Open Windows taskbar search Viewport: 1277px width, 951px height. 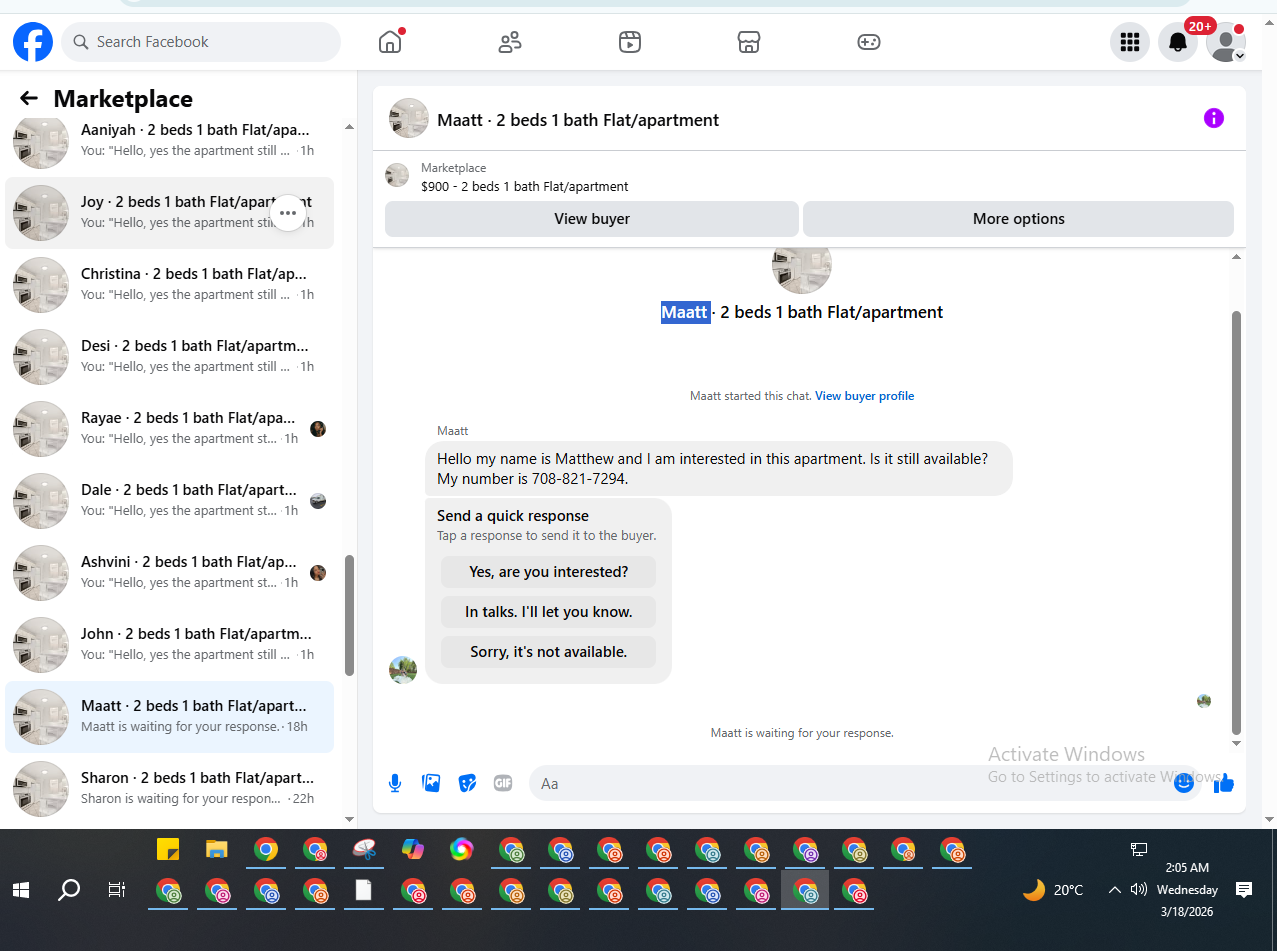click(68, 889)
